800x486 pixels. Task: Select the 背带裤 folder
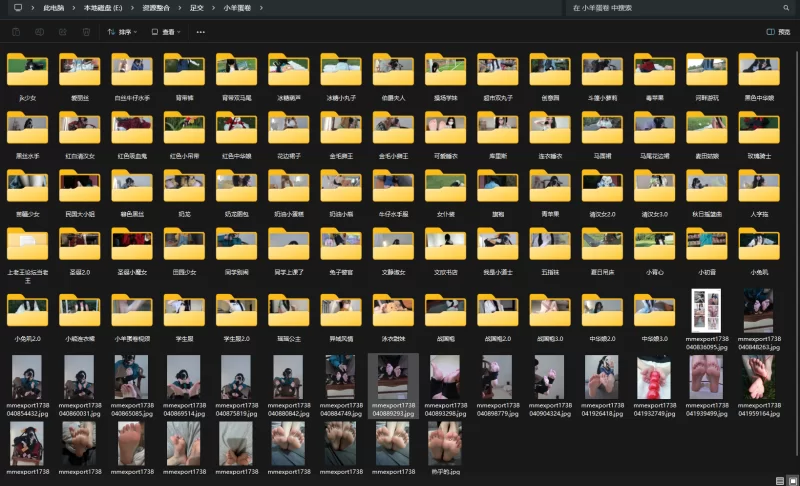(184, 76)
